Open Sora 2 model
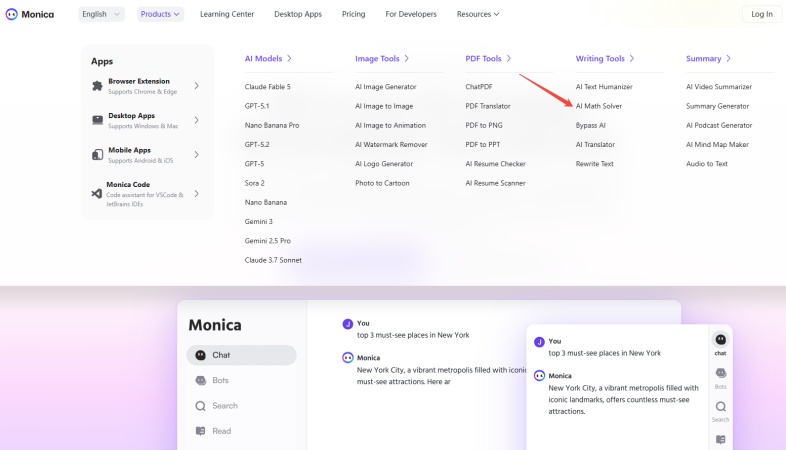This screenshot has width=786, height=450. point(255,183)
